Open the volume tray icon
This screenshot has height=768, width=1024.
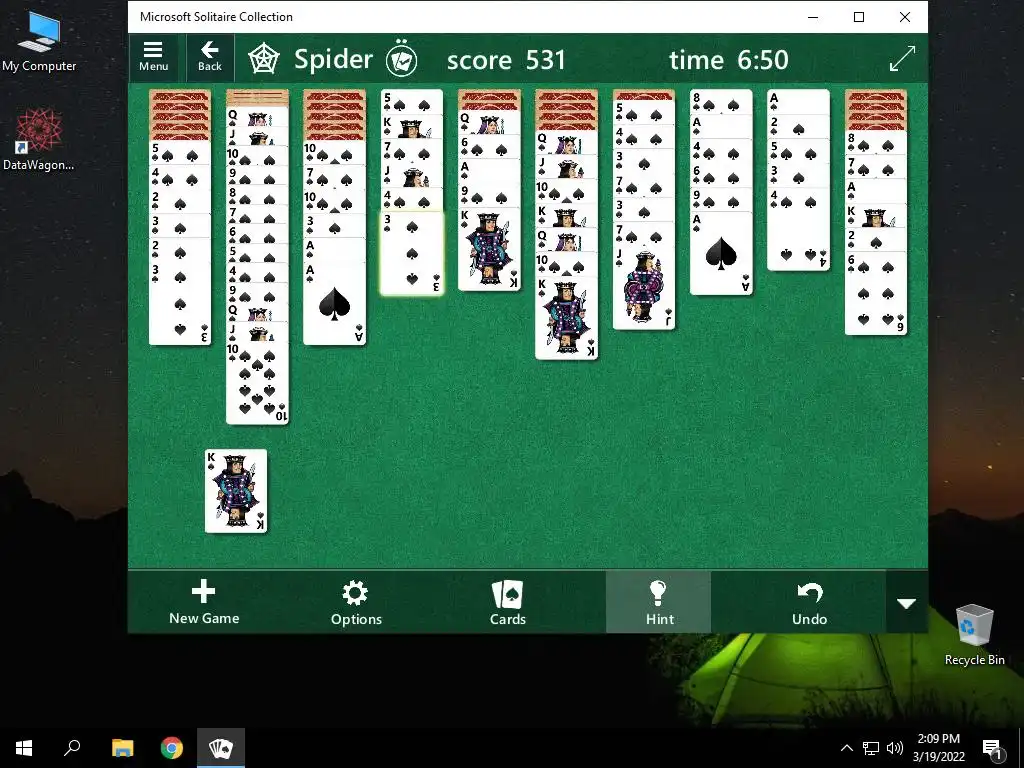pos(895,748)
